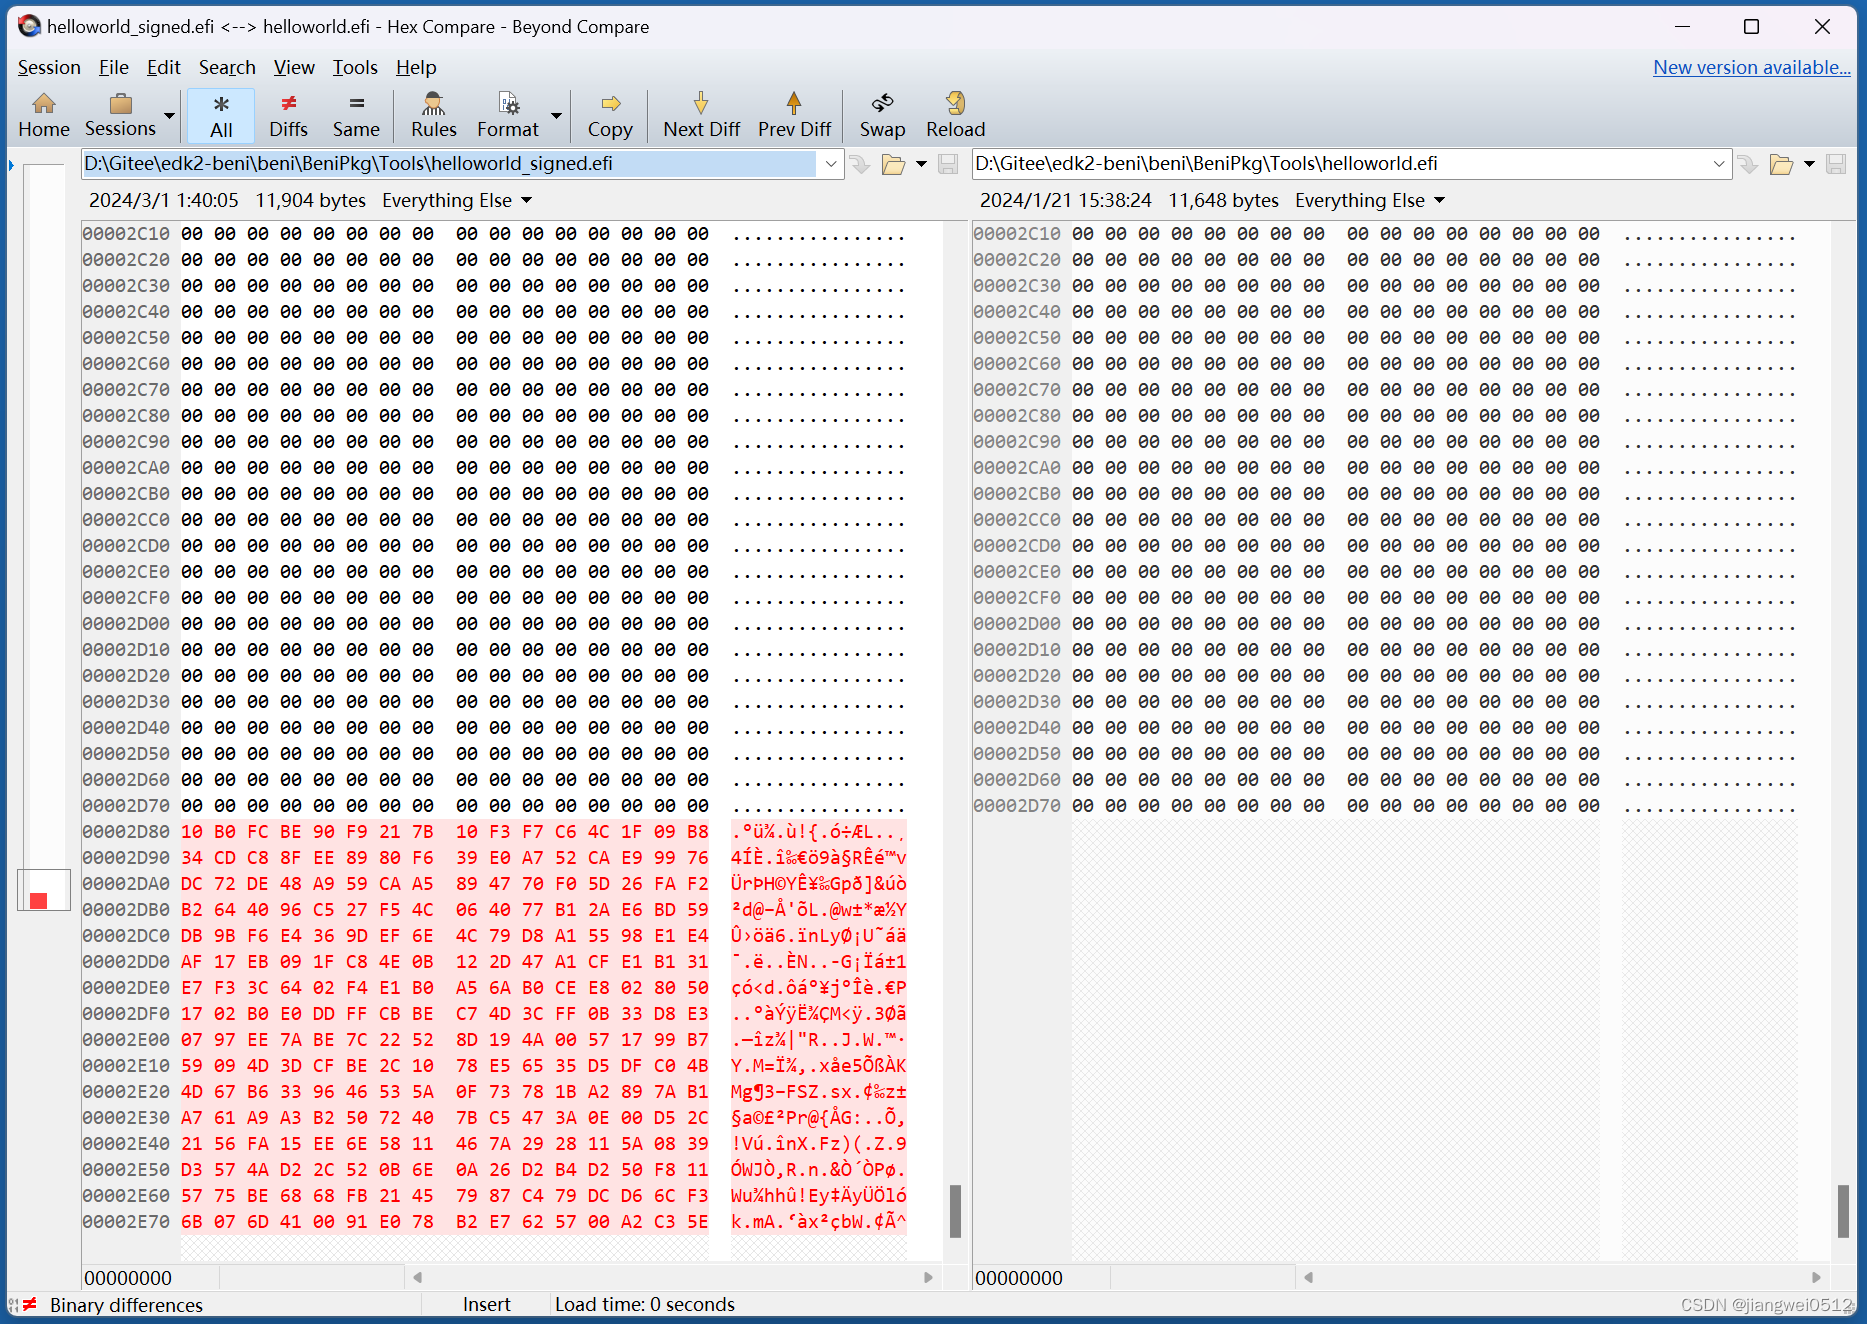This screenshot has height=1324, width=1867.
Task: Click the right save file icon
Action: pos(1836,164)
